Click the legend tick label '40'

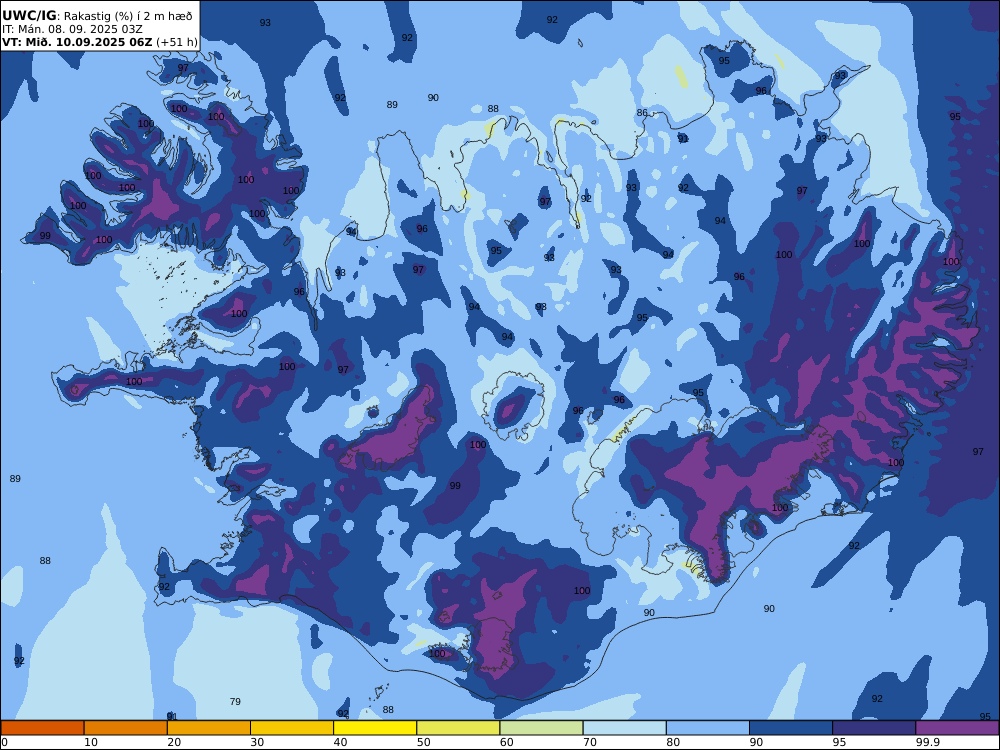[x=341, y=742]
